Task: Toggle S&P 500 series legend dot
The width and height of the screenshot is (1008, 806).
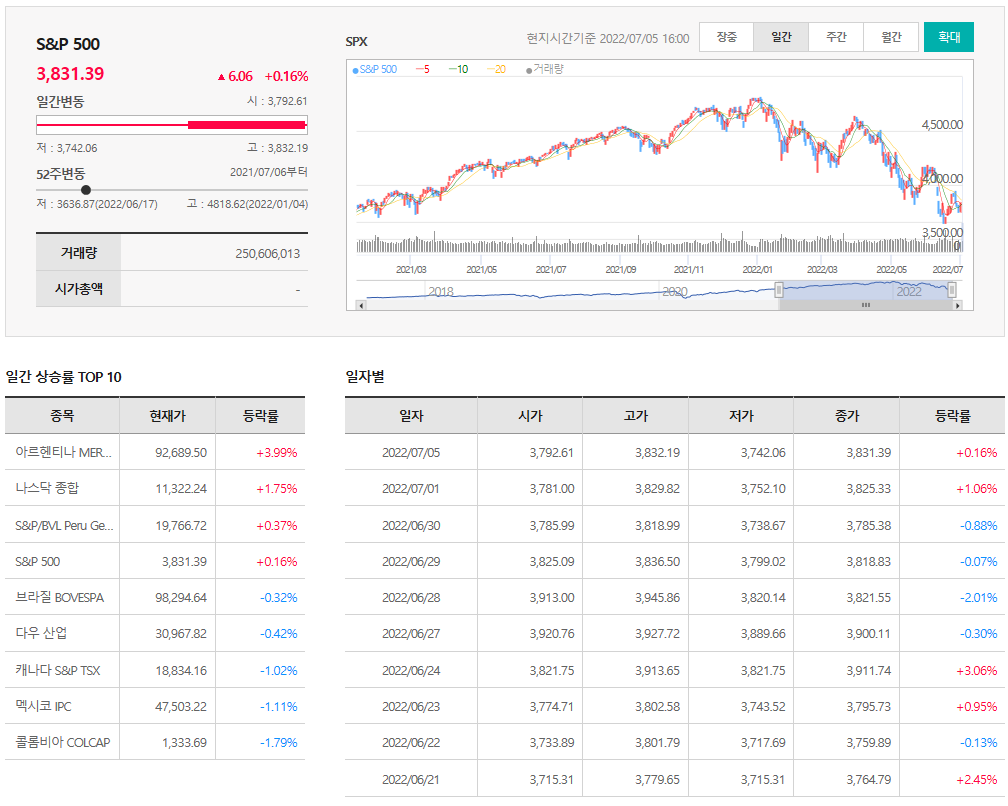Action: (x=356, y=70)
